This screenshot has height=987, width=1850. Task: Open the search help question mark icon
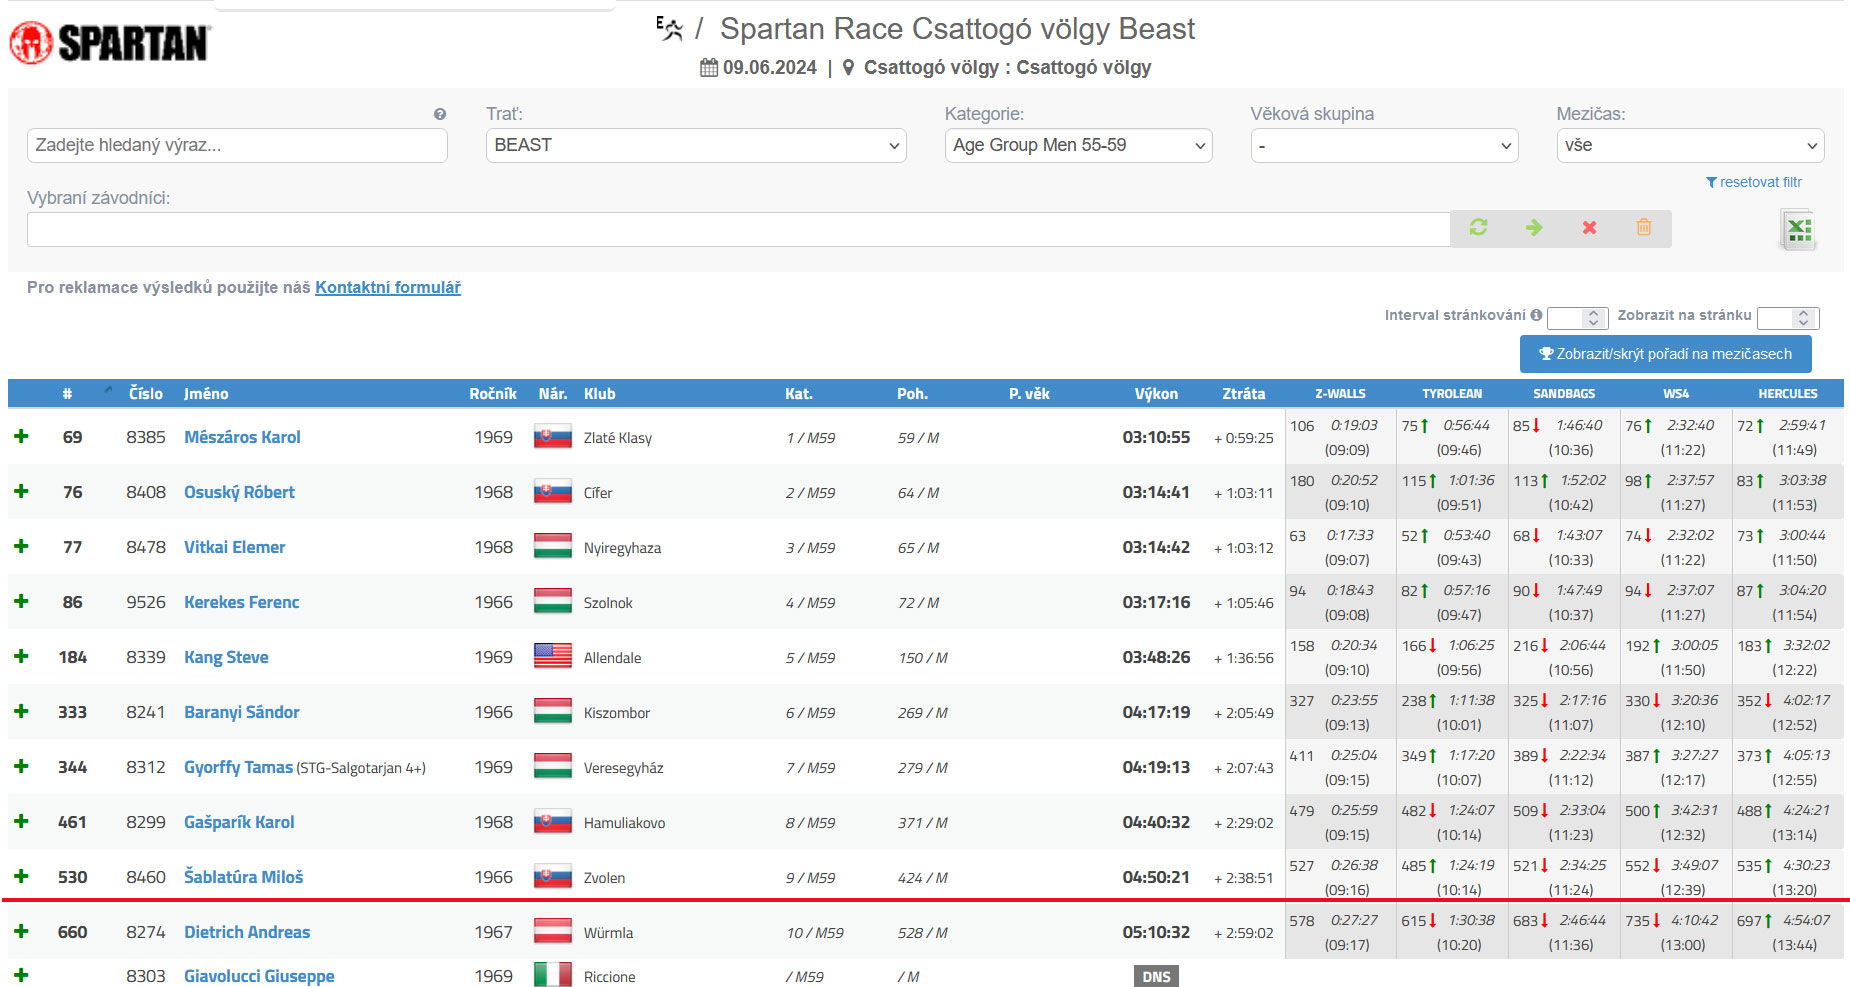(440, 114)
